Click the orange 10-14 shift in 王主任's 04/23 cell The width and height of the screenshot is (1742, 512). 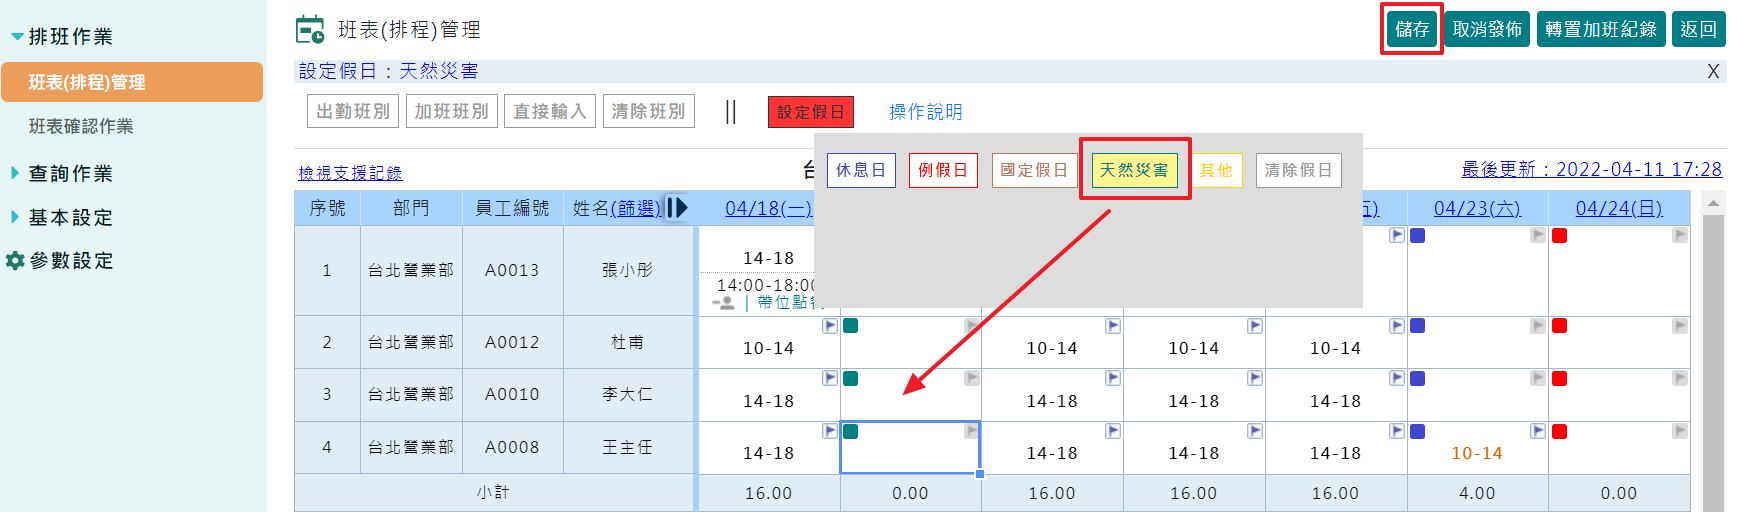click(x=1477, y=453)
